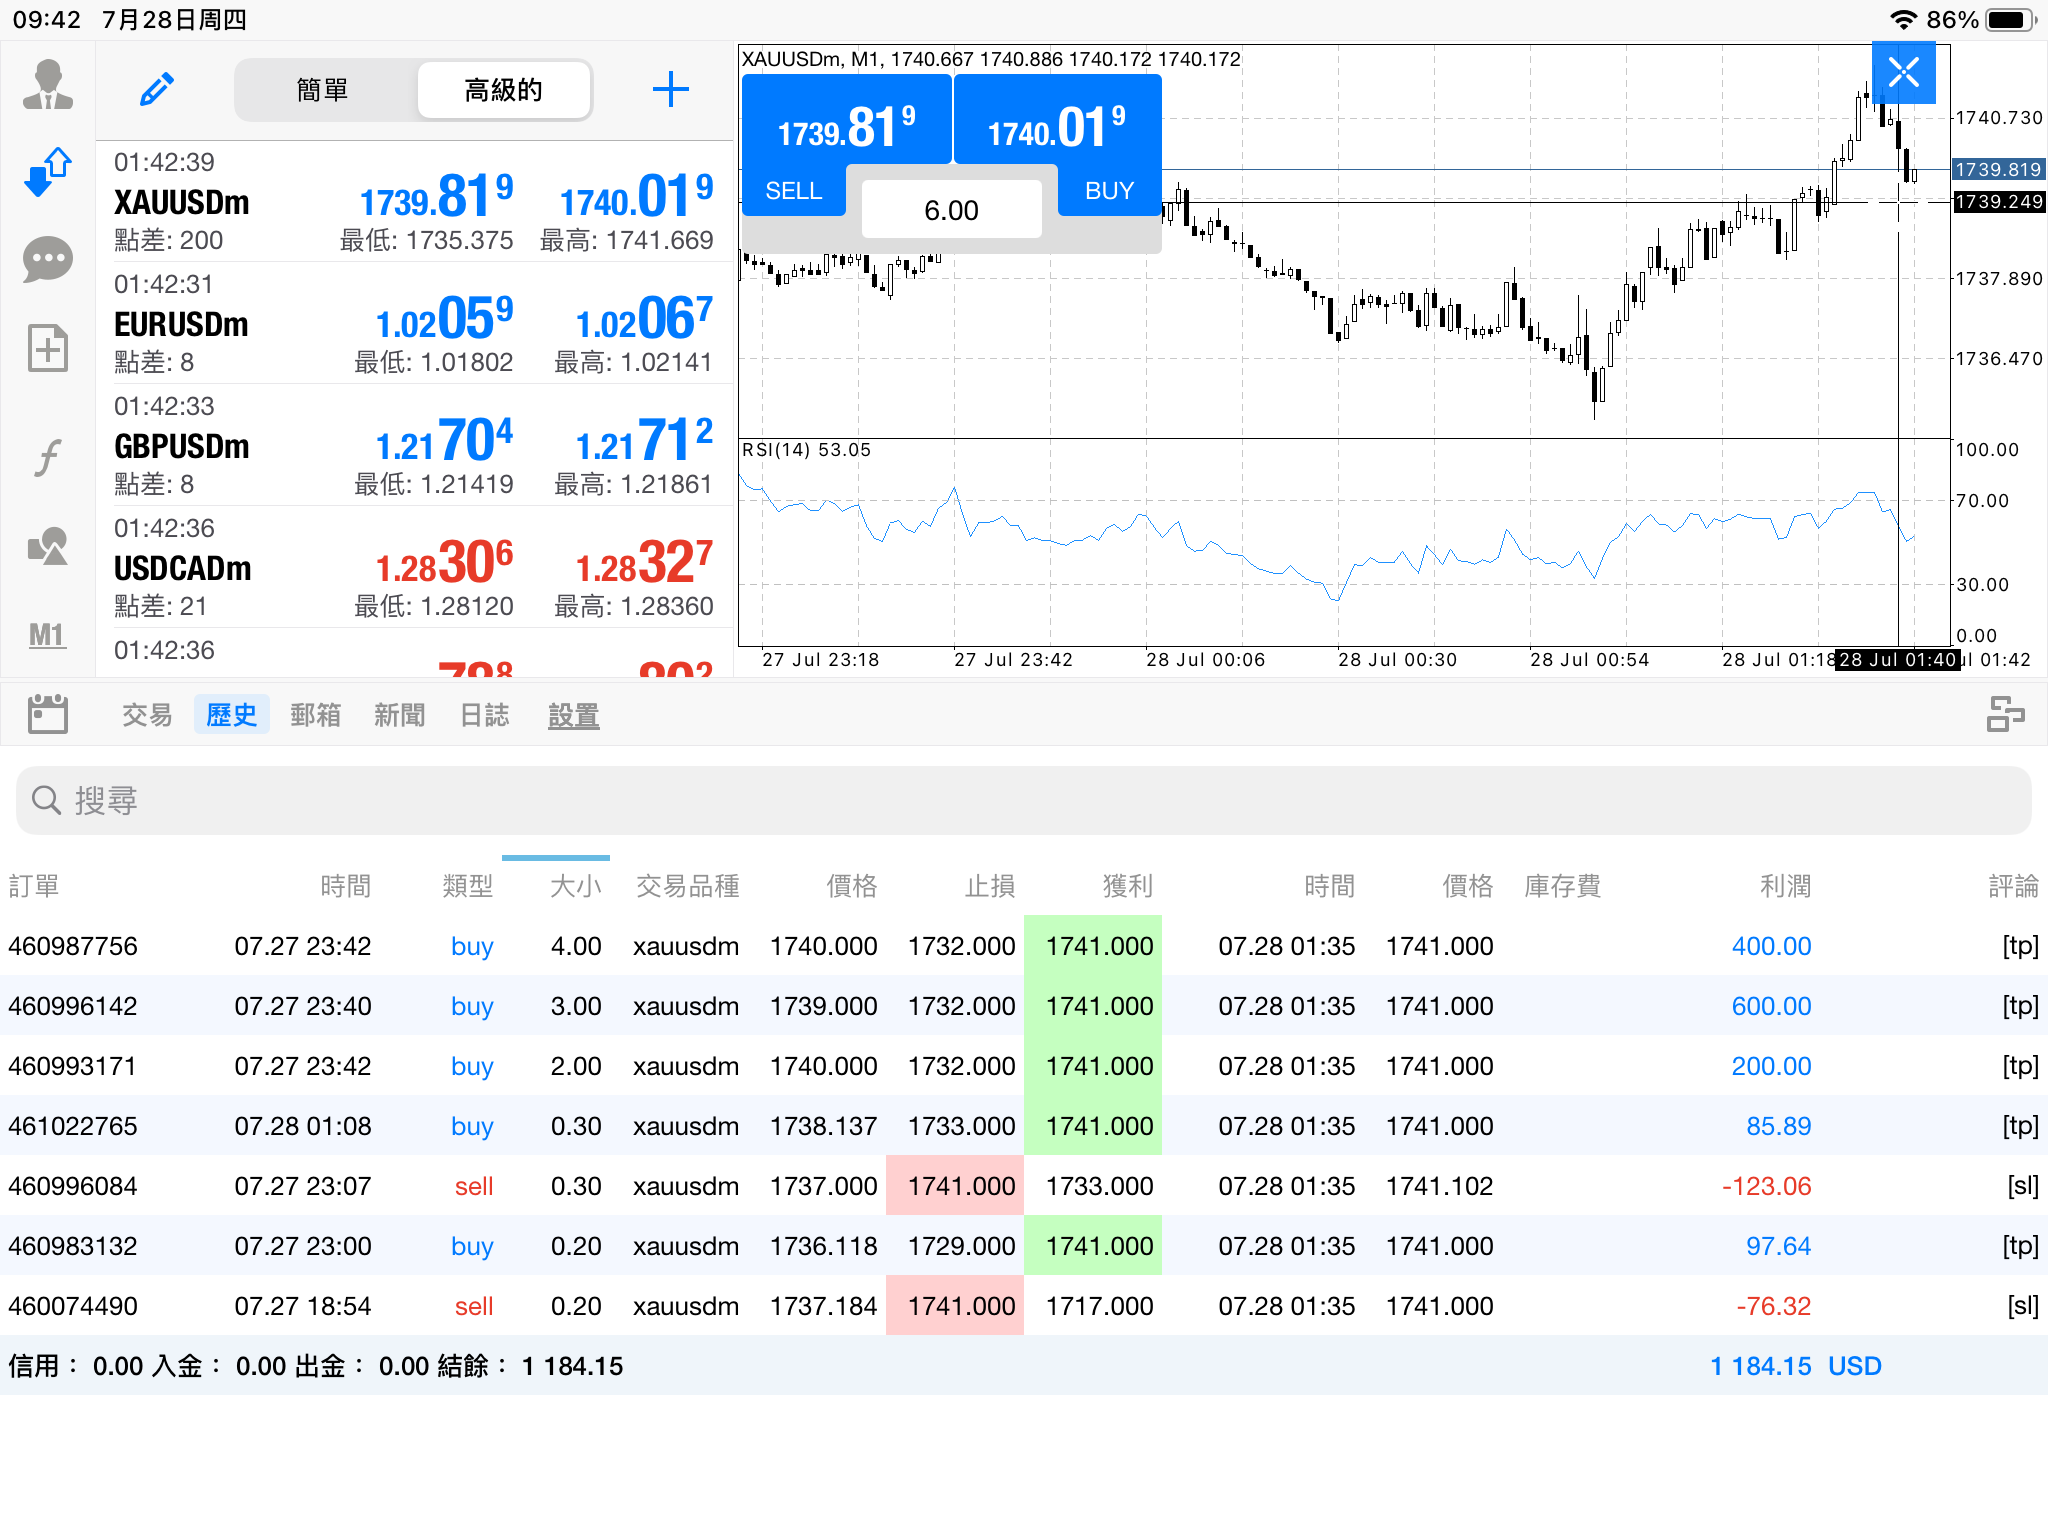
Task: Toggle the panel layout icon at right
Action: click(2004, 714)
